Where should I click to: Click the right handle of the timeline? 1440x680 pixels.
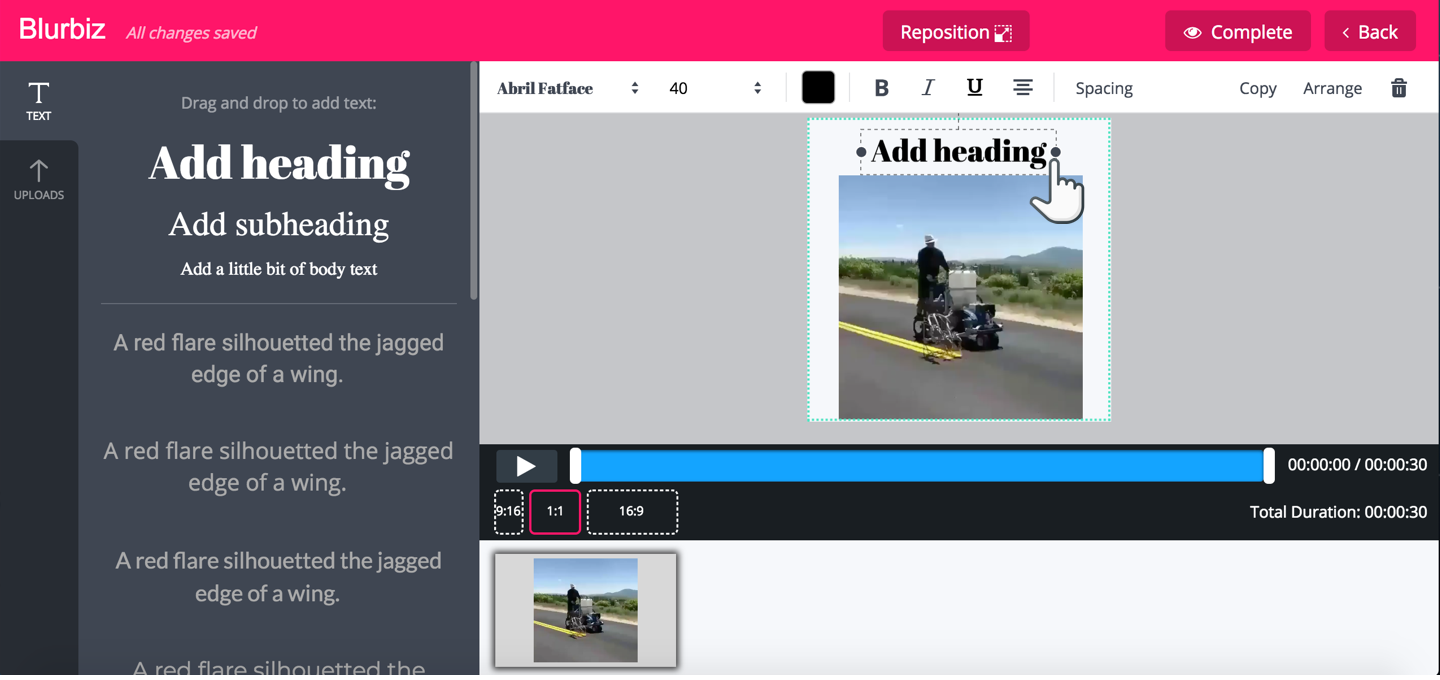coord(1269,466)
